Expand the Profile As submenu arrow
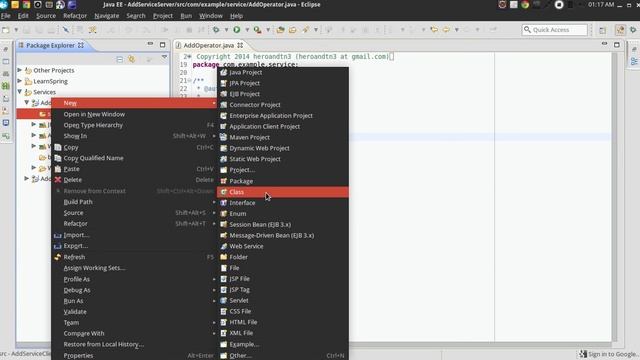Screen dimensions: 640x360 tap(214, 279)
